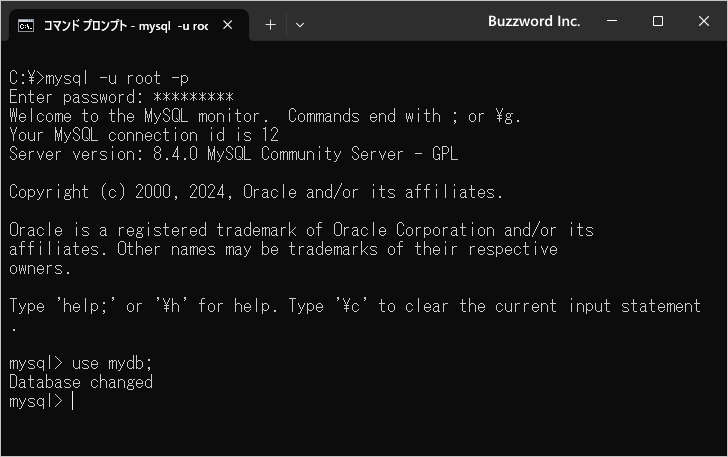The image size is (728, 457).
Task: Click the 'mysql -u root -p' command
Action: (x=117, y=78)
